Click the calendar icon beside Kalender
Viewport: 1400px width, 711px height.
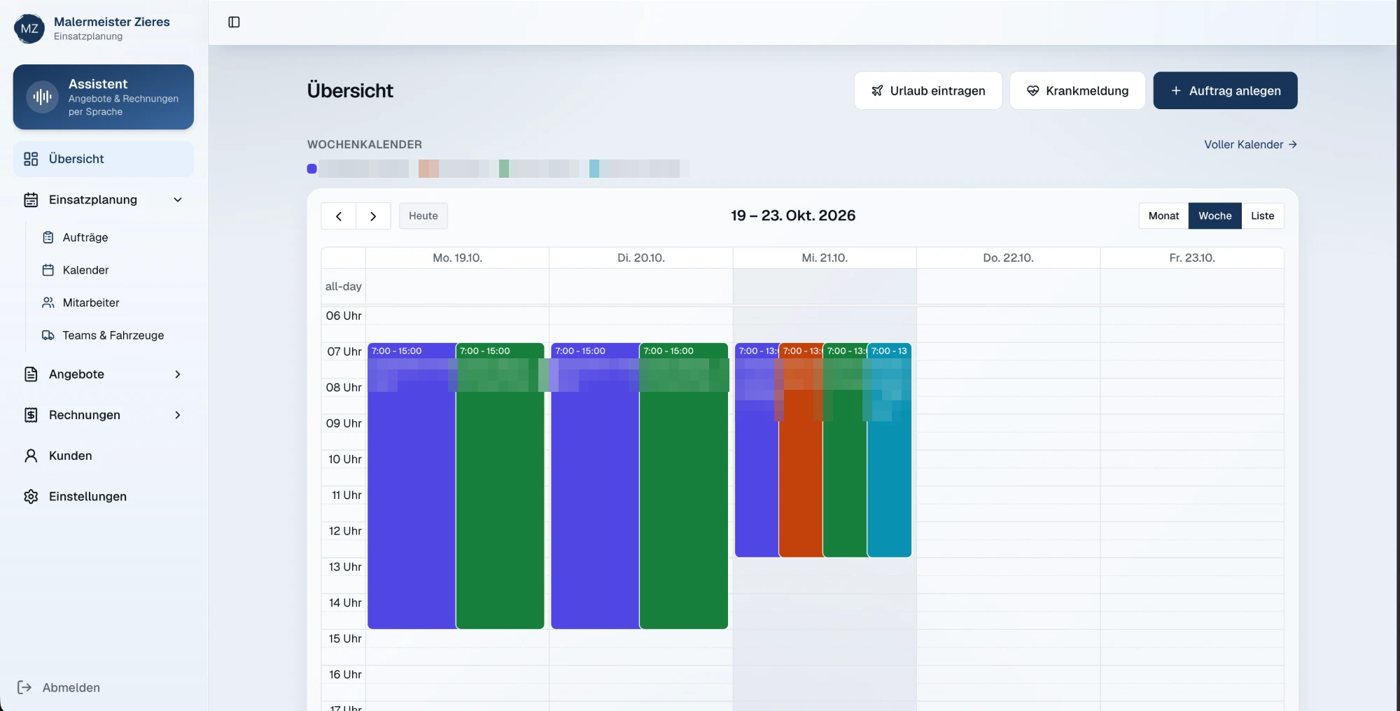[48, 270]
